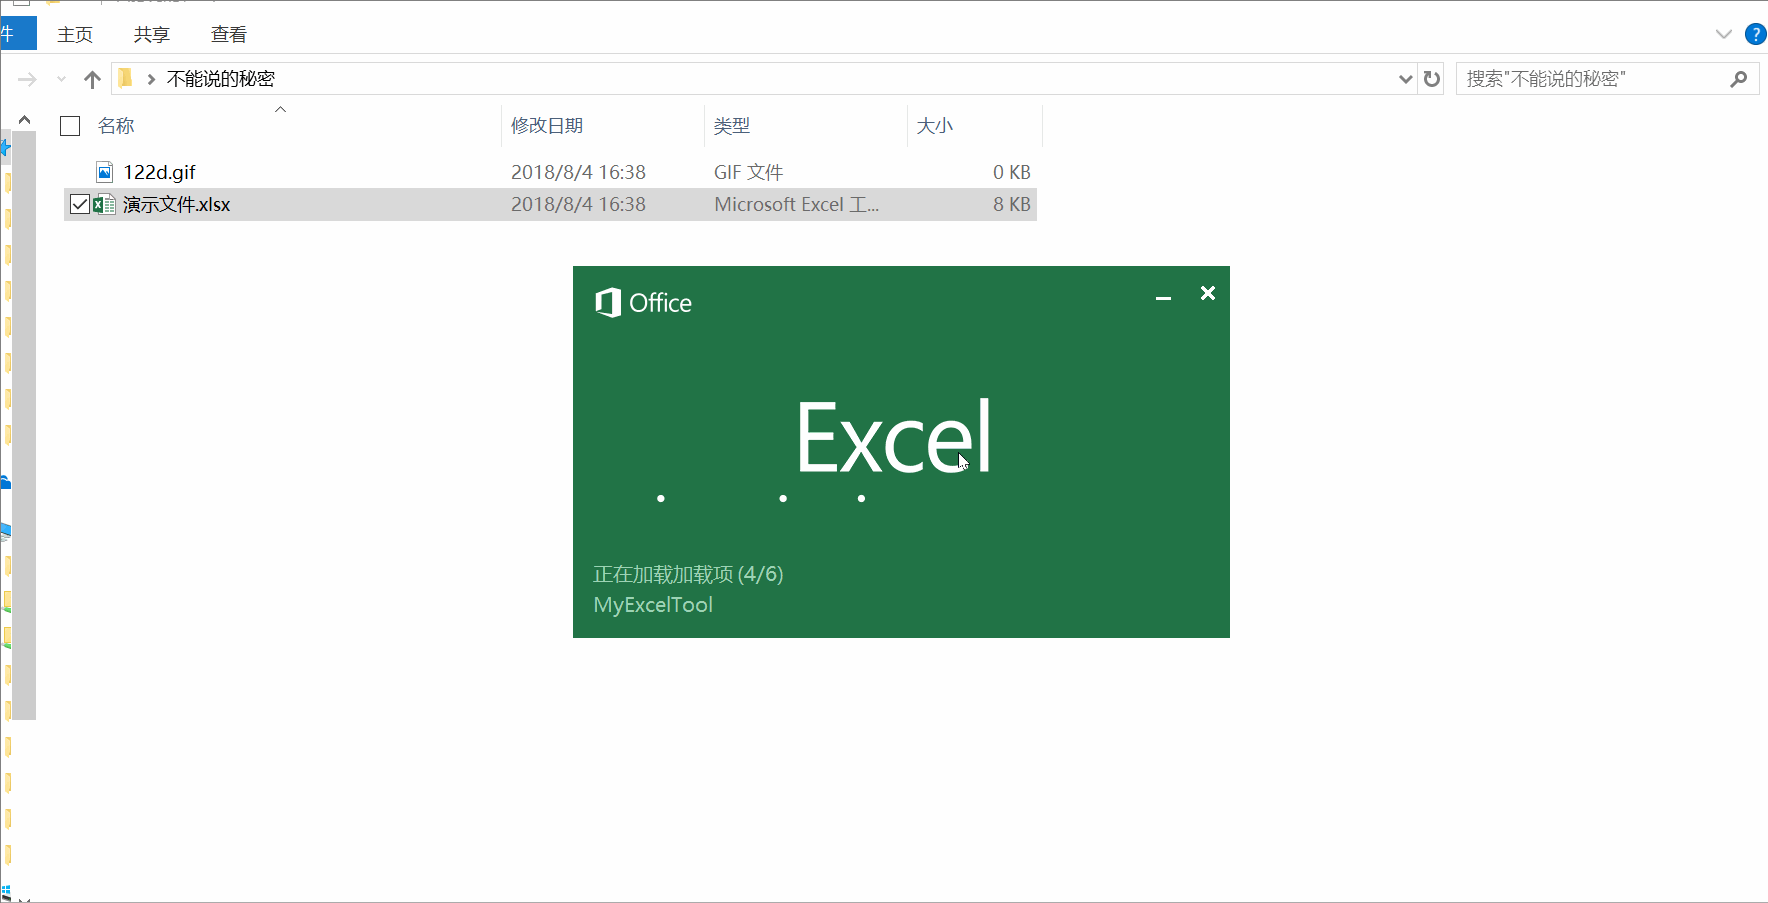Open help using the question mark icon
The image size is (1768, 903).
[x=1755, y=33]
